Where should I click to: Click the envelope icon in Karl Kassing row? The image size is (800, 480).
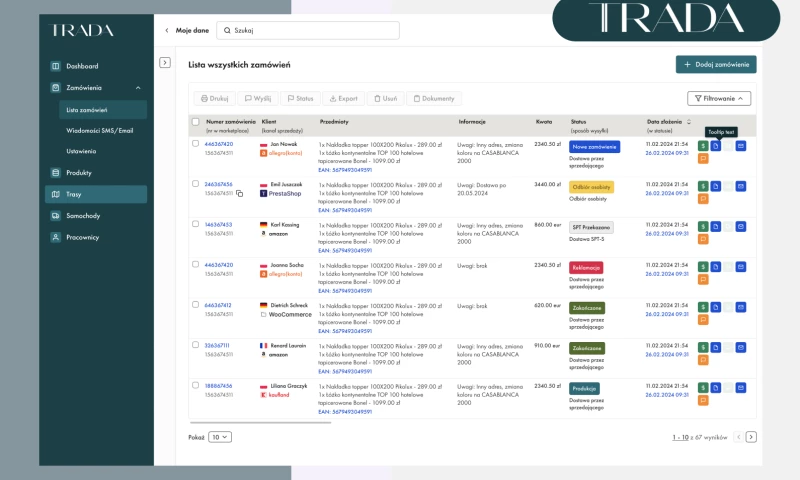741,226
